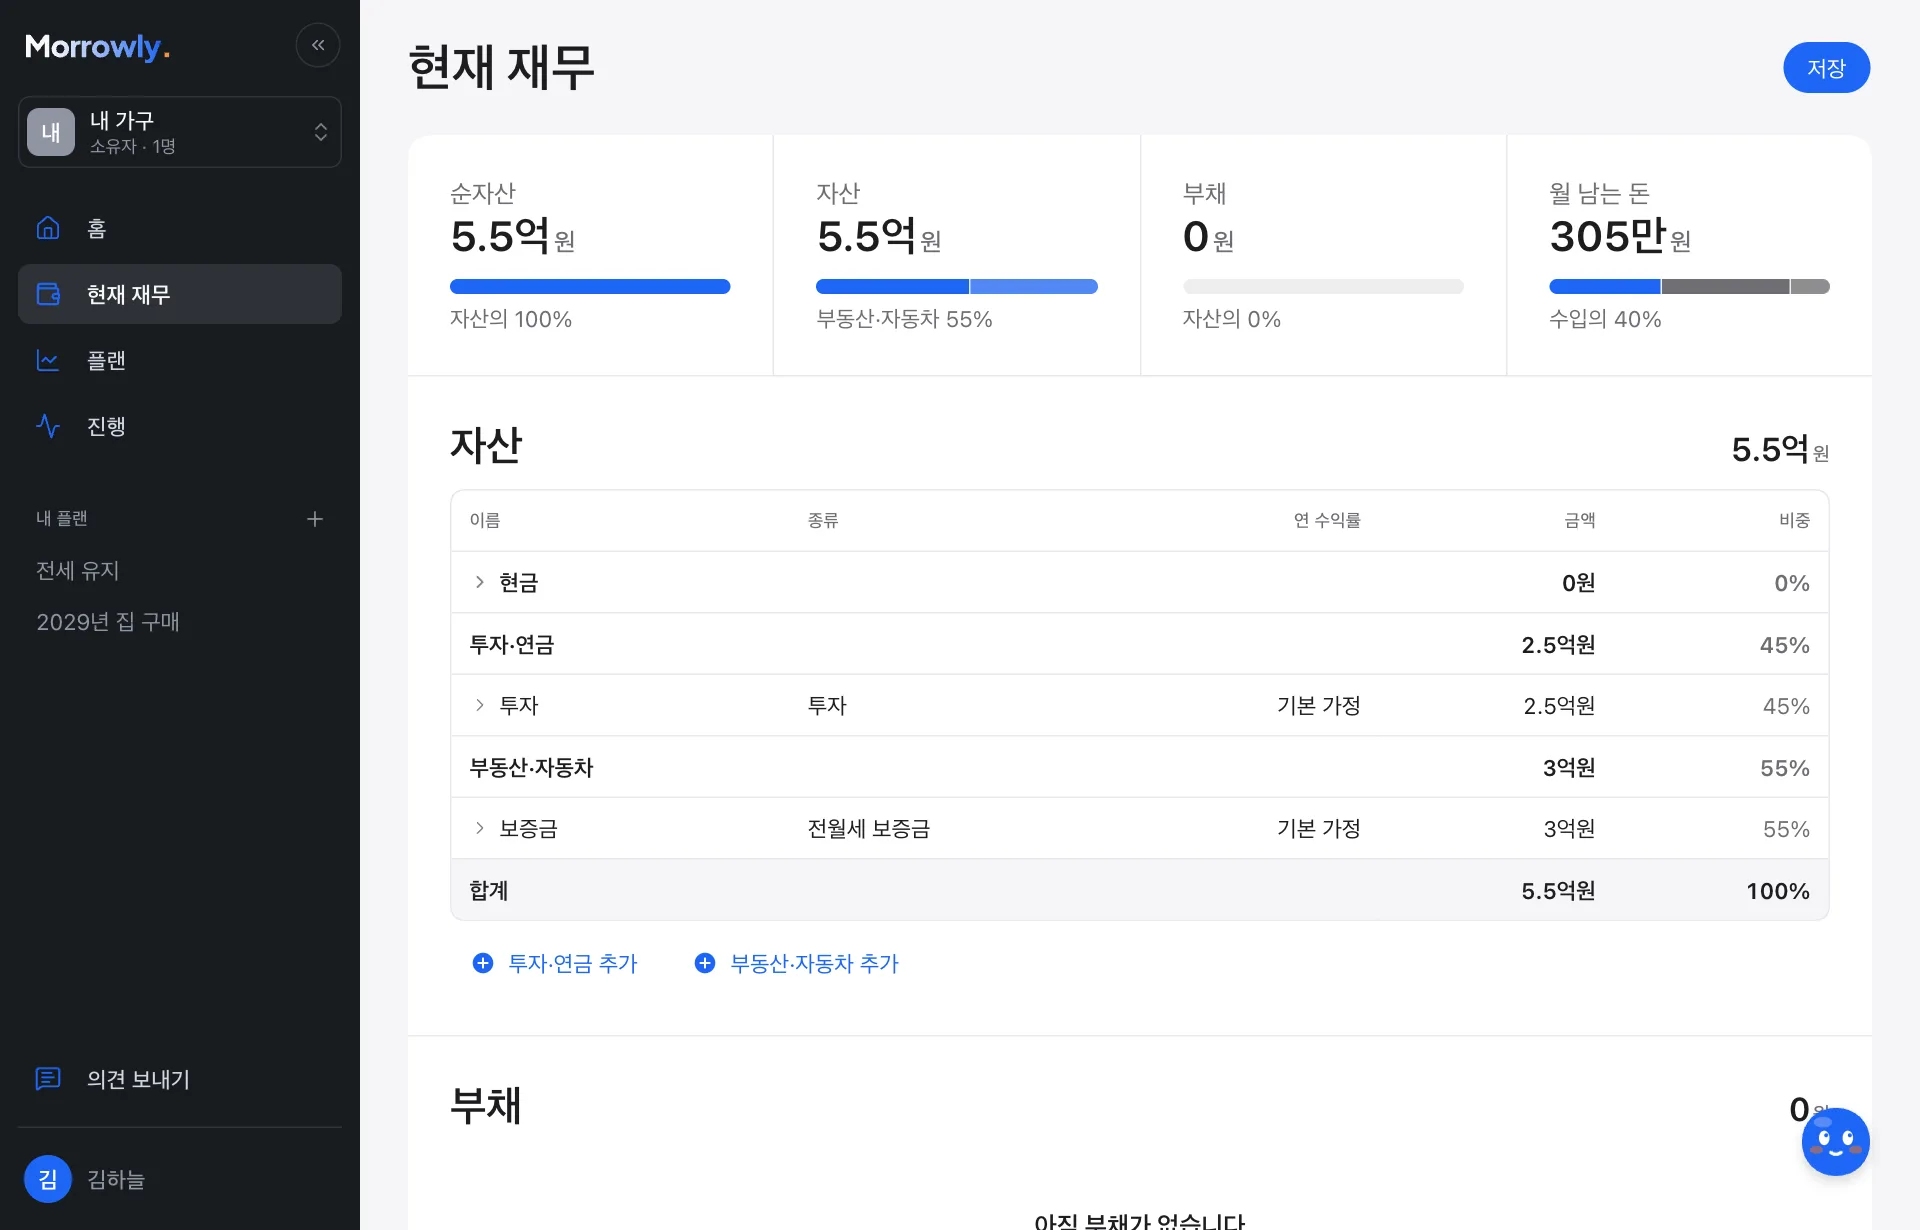Expand the 현금 row
Viewport: 1920px width, 1230px height.
480,582
